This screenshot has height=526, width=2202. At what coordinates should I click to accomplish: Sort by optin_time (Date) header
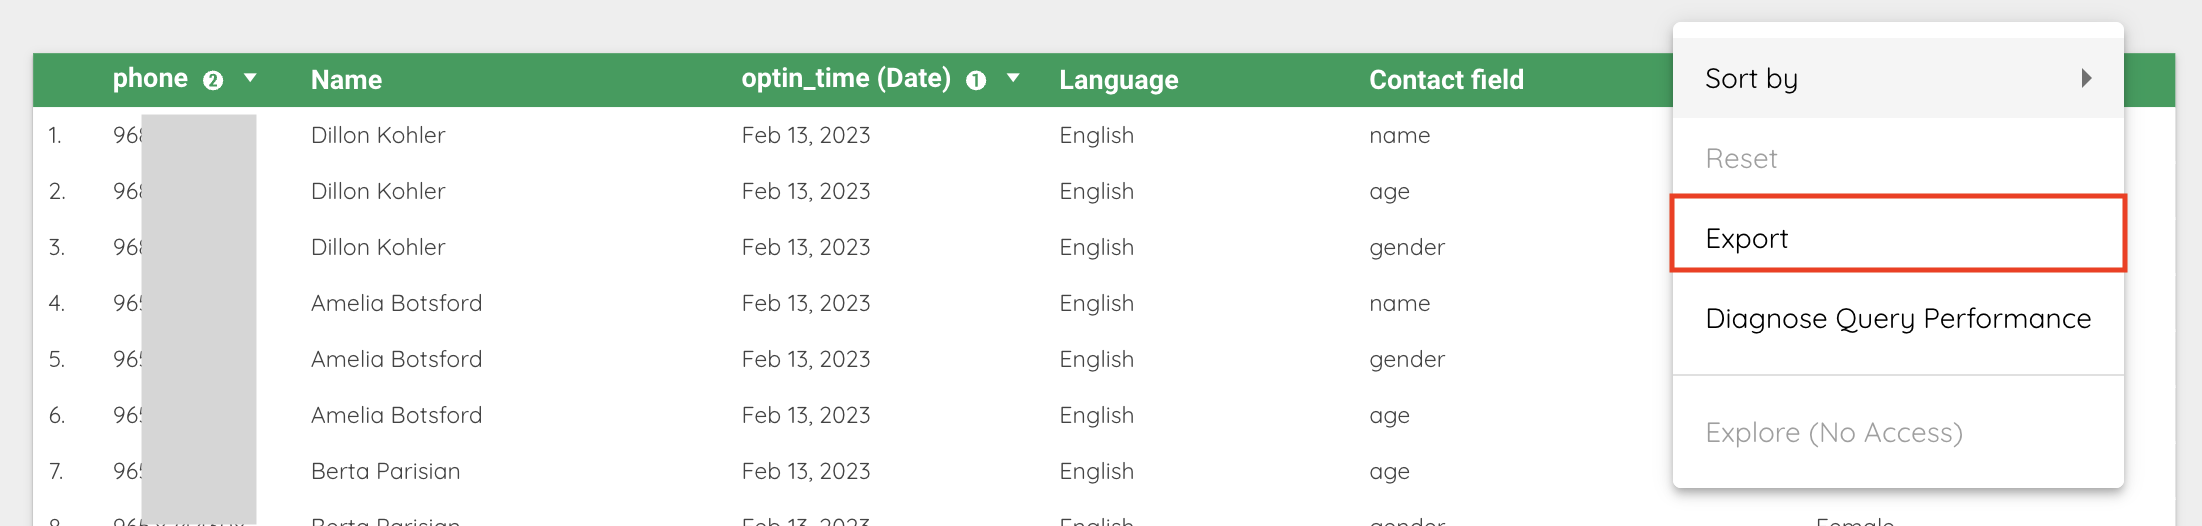846,79
